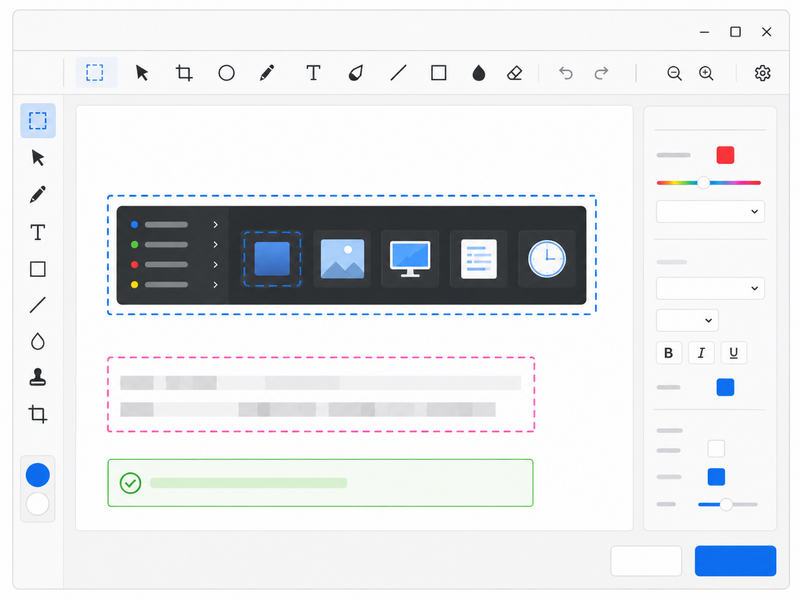Select the red dot menu row
Image resolution: width=800 pixels, height=600 pixels.
coord(174,264)
